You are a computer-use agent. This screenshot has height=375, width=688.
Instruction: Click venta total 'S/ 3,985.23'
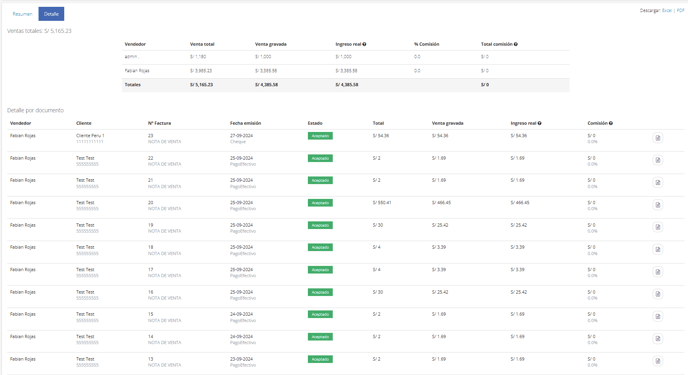pyautogui.click(x=201, y=71)
